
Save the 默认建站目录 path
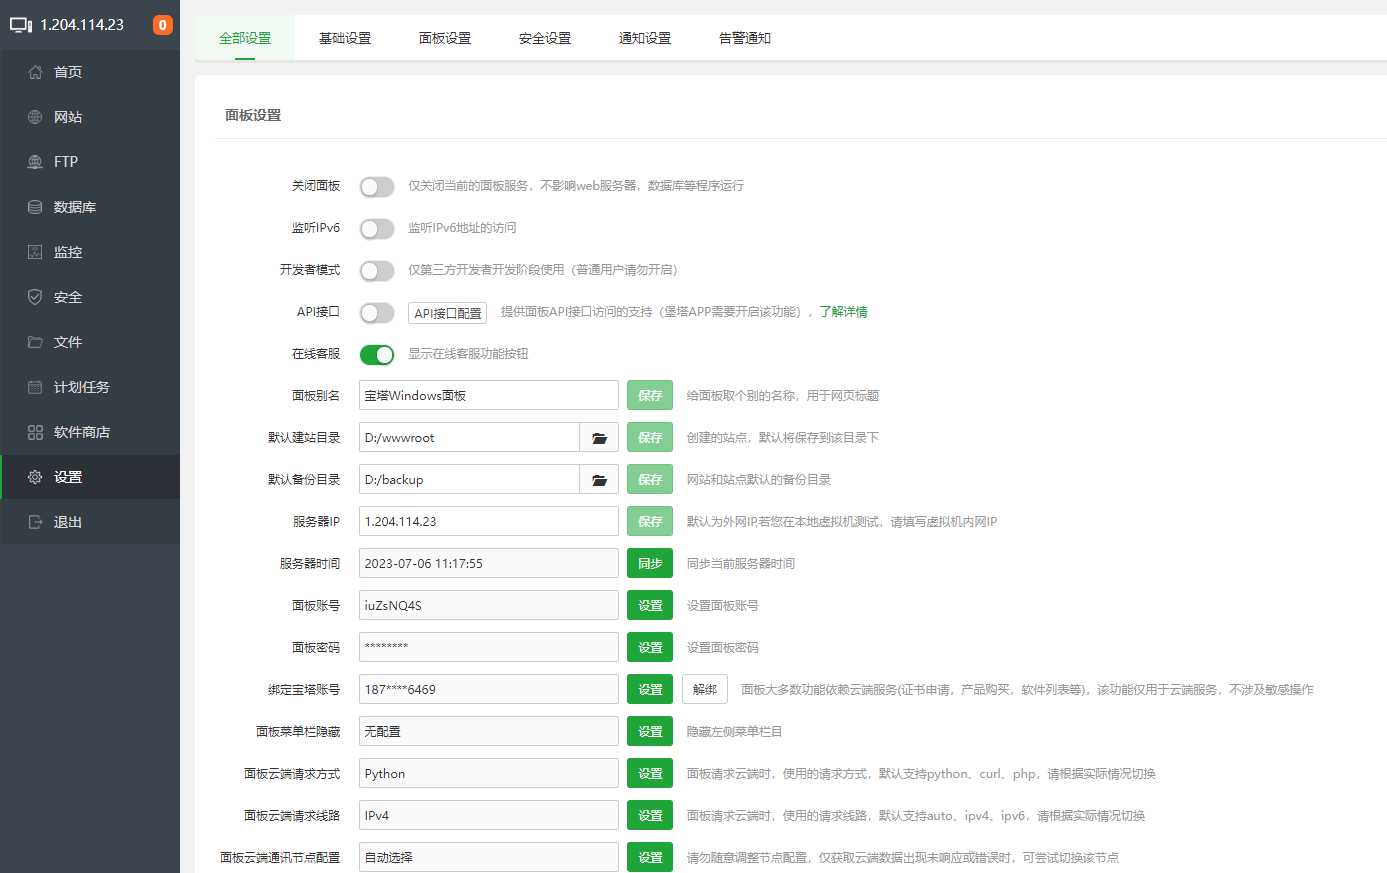point(650,438)
